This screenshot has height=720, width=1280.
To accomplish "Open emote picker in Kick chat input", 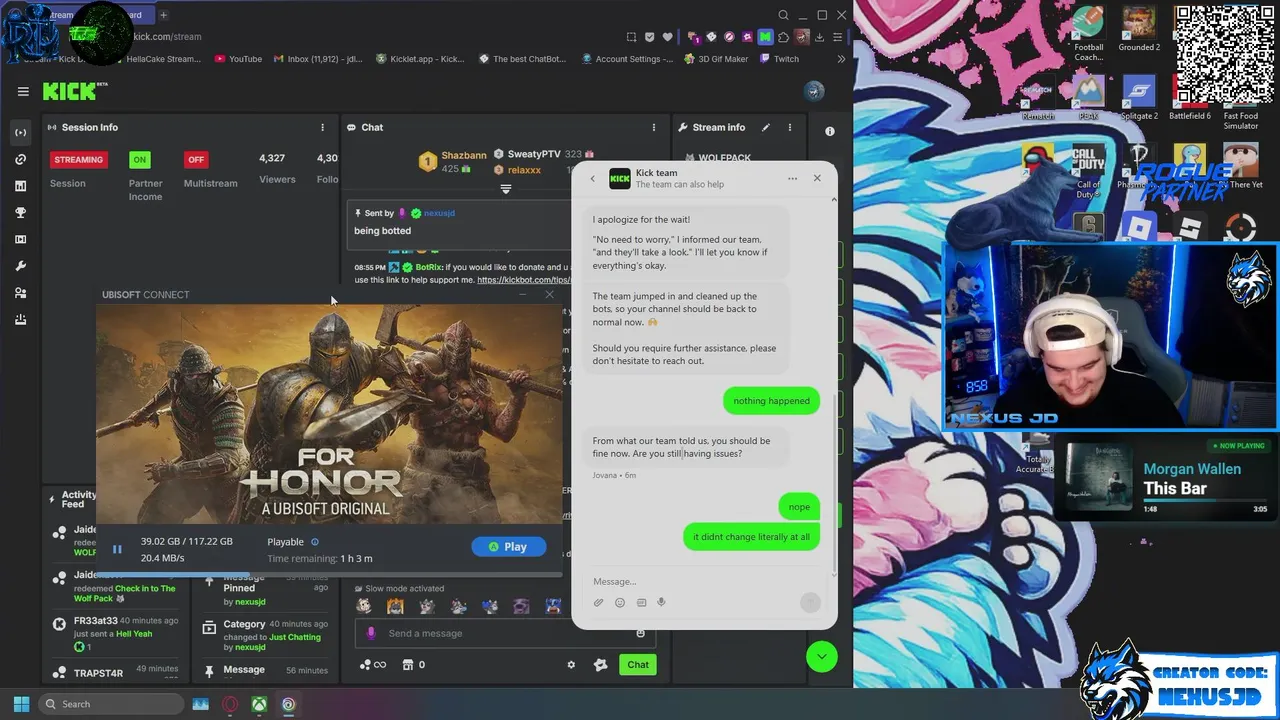I will click(x=641, y=633).
